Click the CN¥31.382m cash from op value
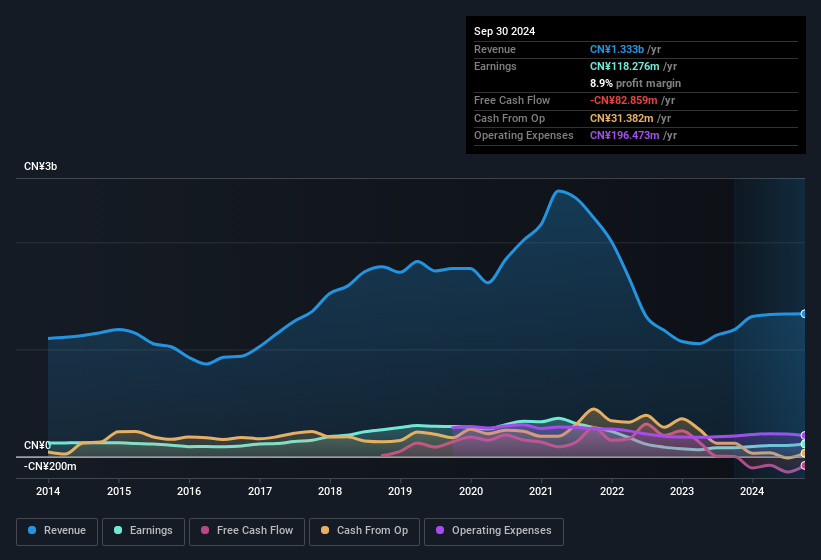Screen dimensions: 821x560 click(622, 118)
